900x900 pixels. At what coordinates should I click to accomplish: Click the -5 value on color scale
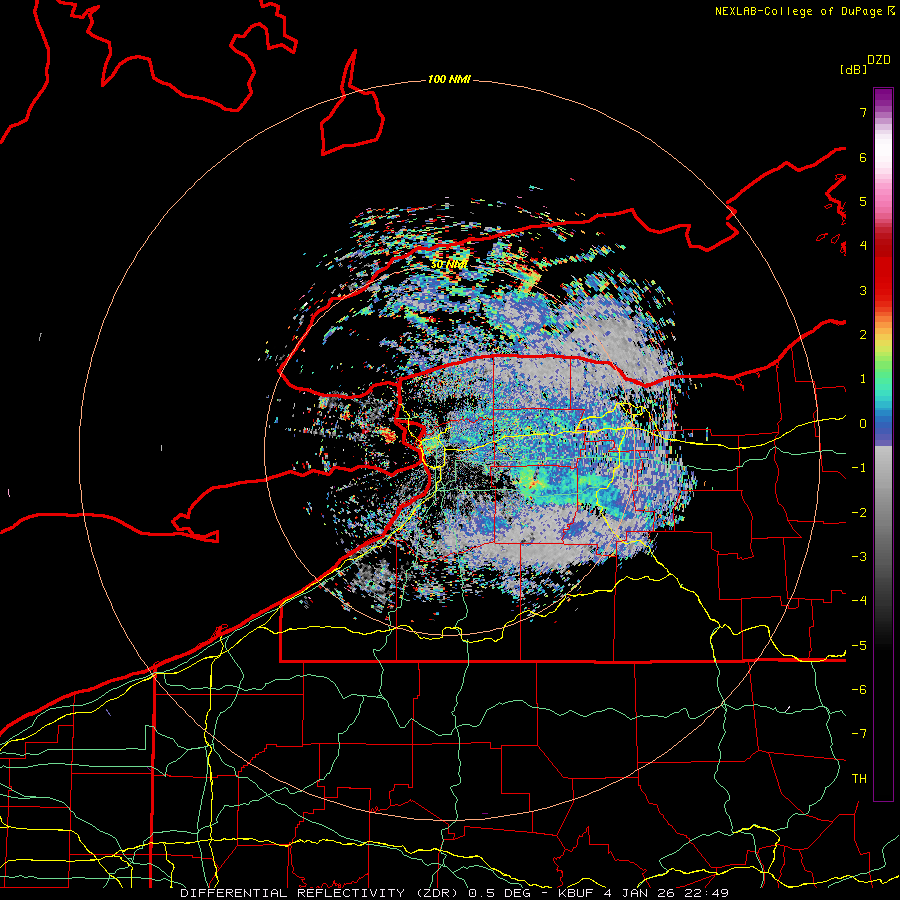859,646
